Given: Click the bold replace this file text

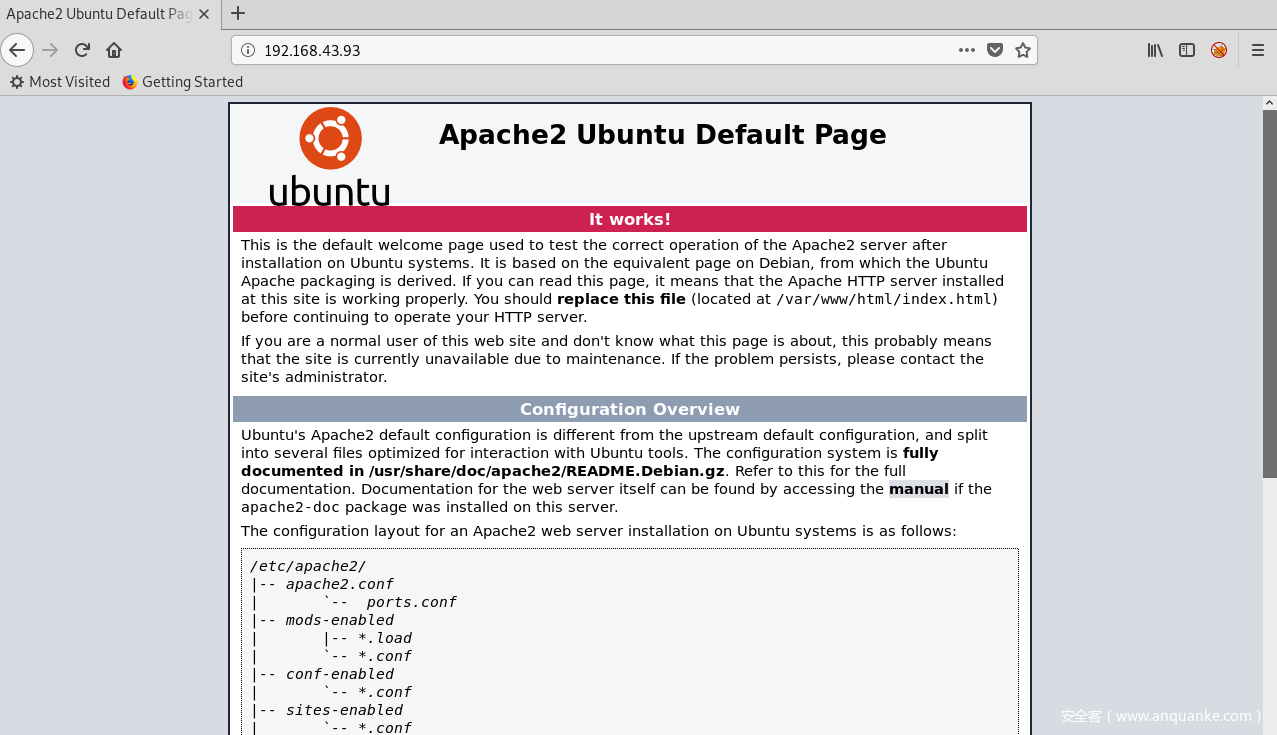Looking at the screenshot, I should pos(621,299).
